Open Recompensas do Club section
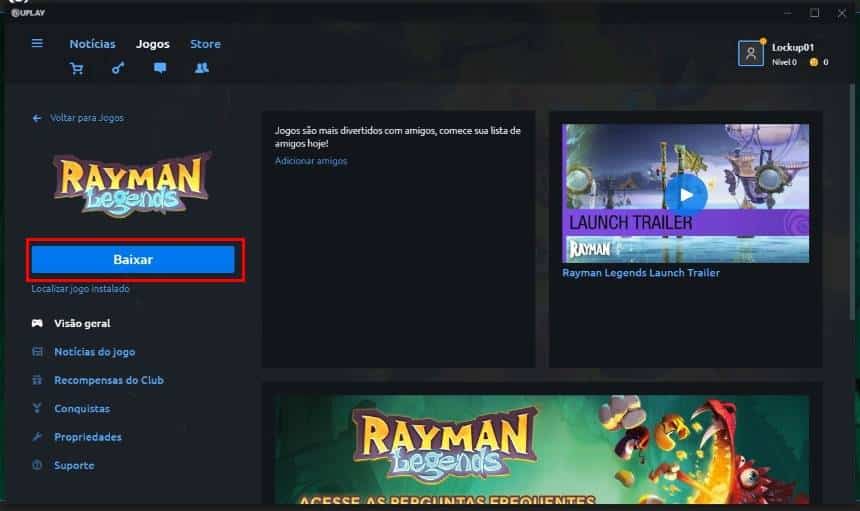 (x=109, y=380)
